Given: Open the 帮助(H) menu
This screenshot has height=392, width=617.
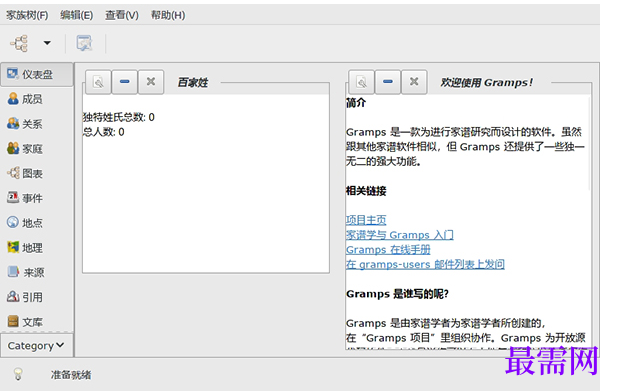Looking at the screenshot, I should pyautogui.click(x=168, y=15).
